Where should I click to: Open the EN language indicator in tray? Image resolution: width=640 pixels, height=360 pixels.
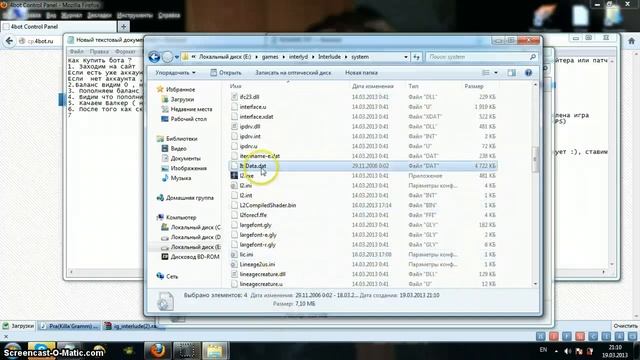[543, 350]
